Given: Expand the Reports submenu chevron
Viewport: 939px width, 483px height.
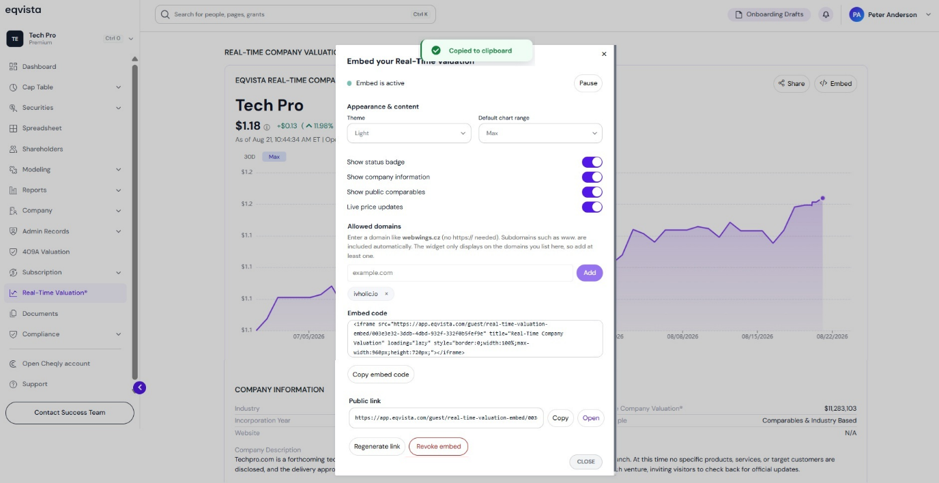Looking at the screenshot, I should (119, 190).
